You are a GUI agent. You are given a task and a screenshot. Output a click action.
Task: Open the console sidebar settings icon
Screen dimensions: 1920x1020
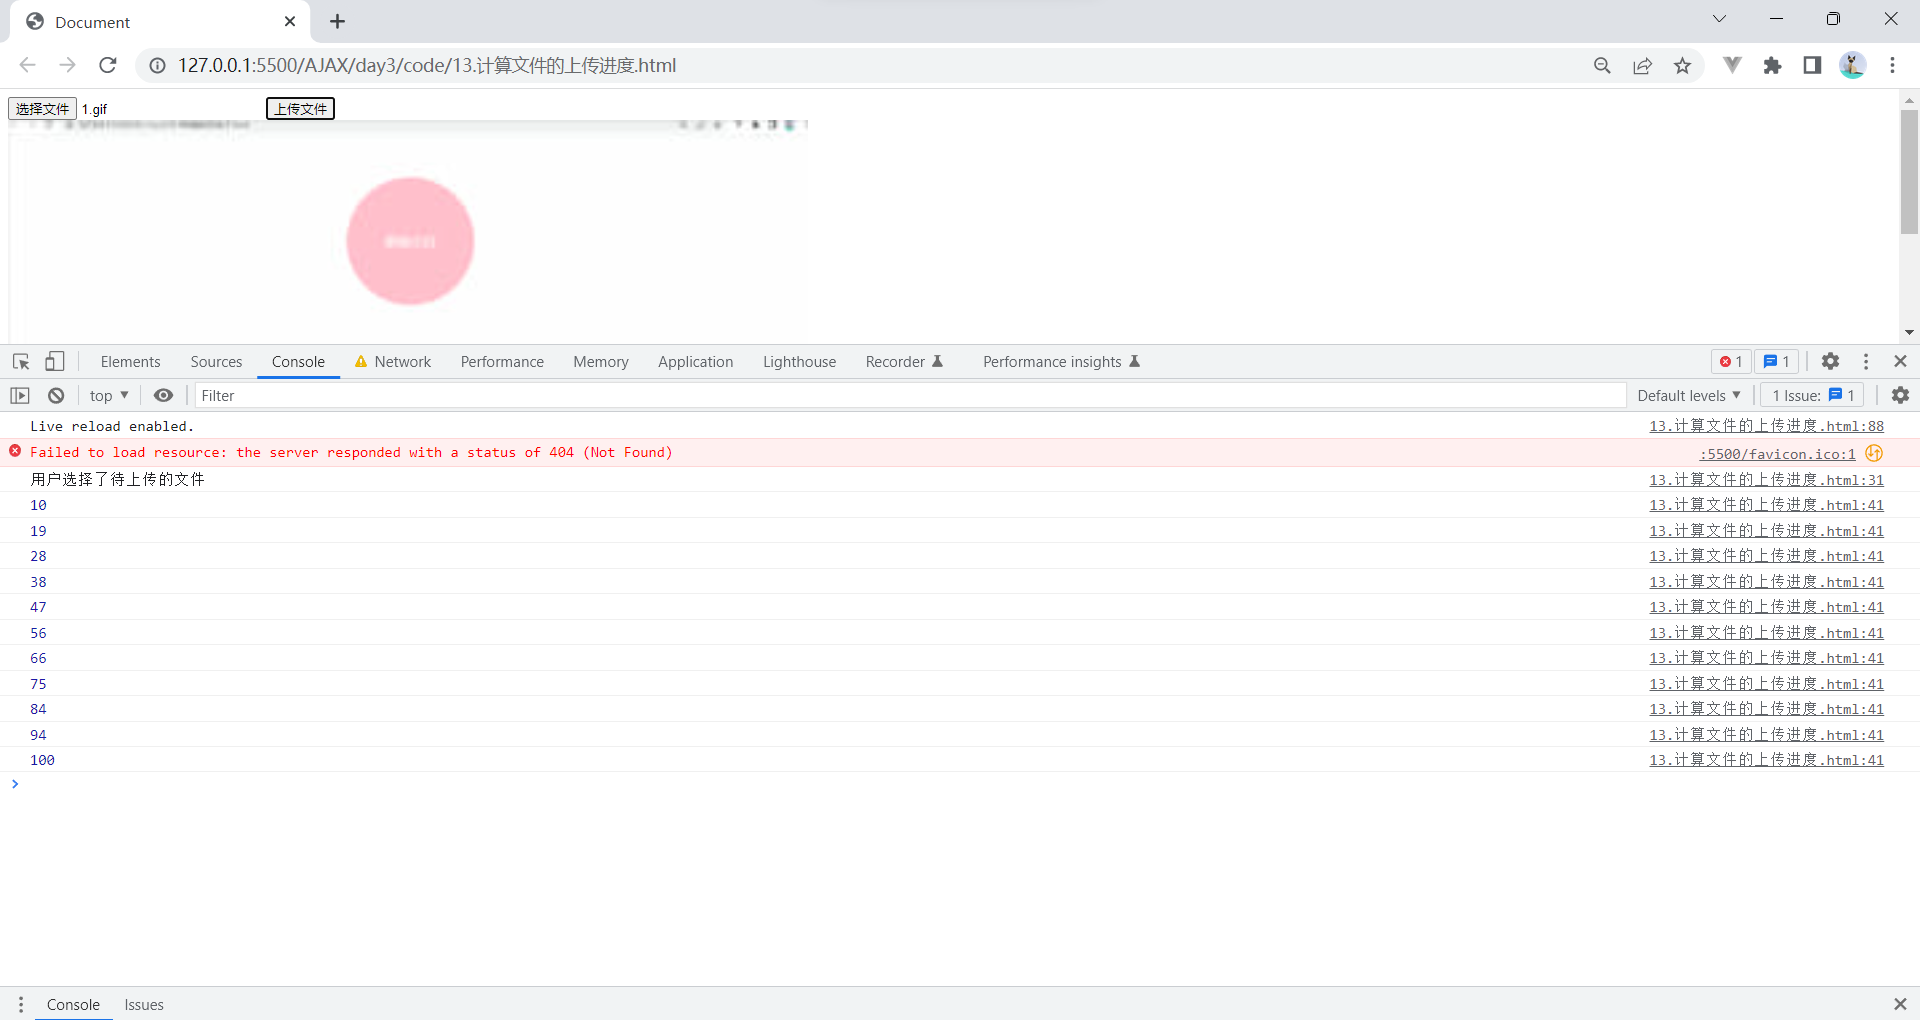click(1900, 395)
